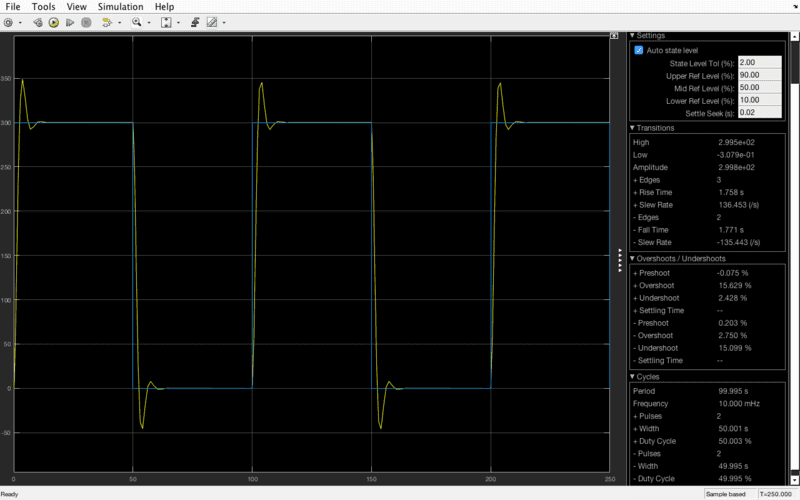Open the Simulation menu
800x500 pixels.
click(x=120, y=6)
